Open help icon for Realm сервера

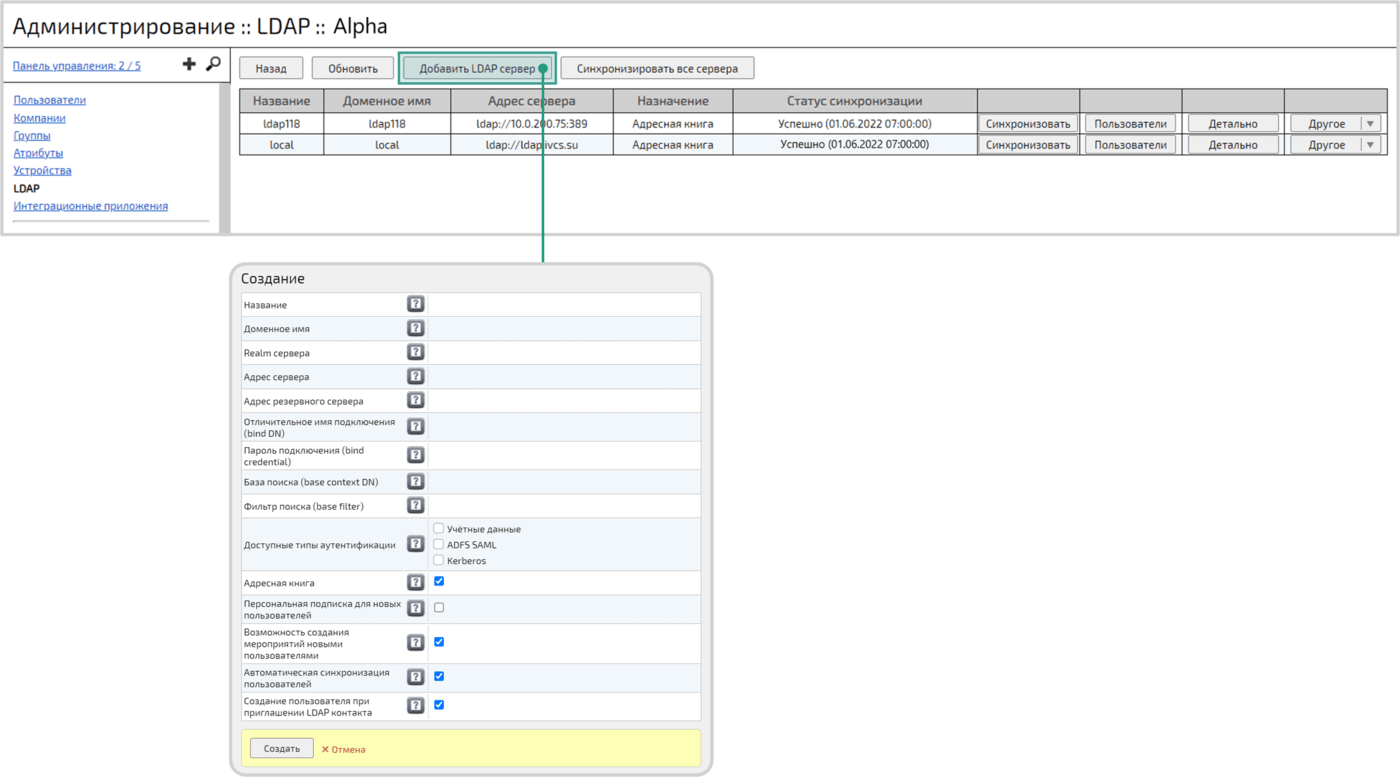tap(416, 352)
